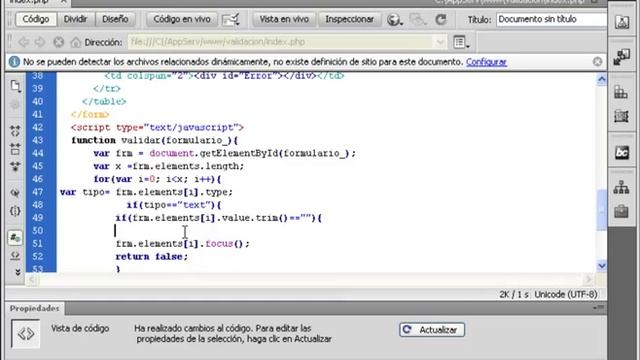The height and width of the screenshot is (360, 640).
Task: Open the Insert panel icon on right dock
Action: pos(622,22)
